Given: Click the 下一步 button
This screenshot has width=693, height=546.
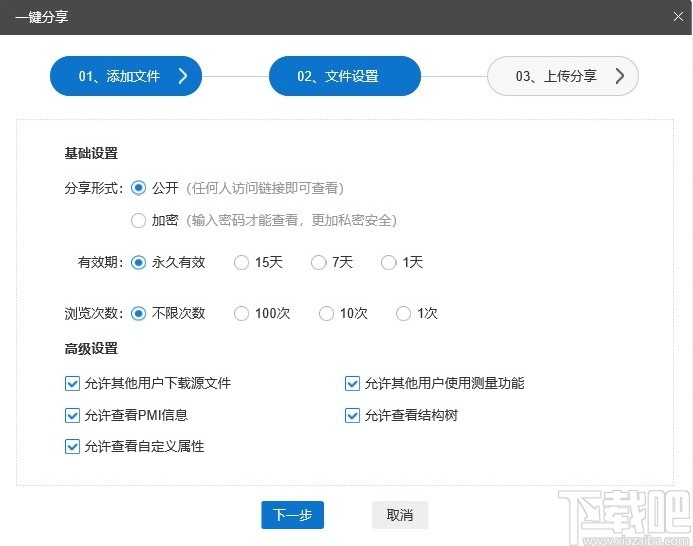Looking at the screenshot, I should point(293,515).
